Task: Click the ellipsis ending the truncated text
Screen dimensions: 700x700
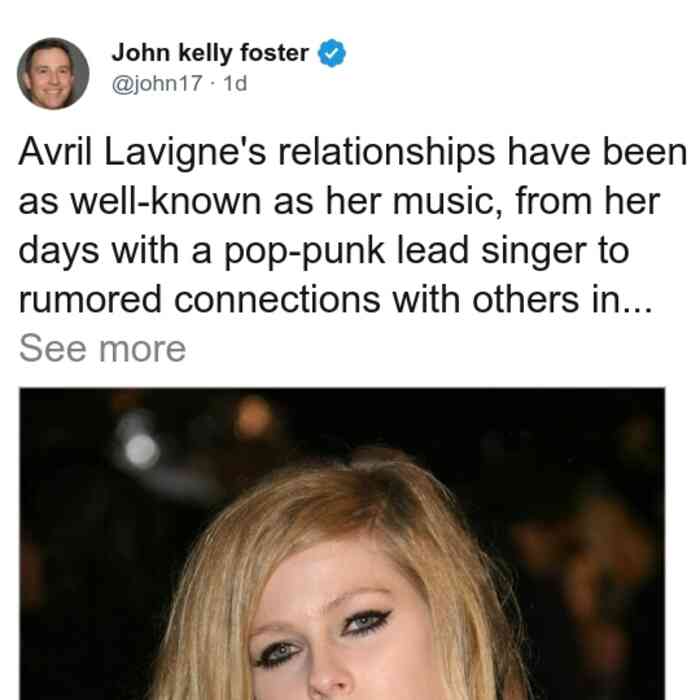Action: (x=638, y=309)
